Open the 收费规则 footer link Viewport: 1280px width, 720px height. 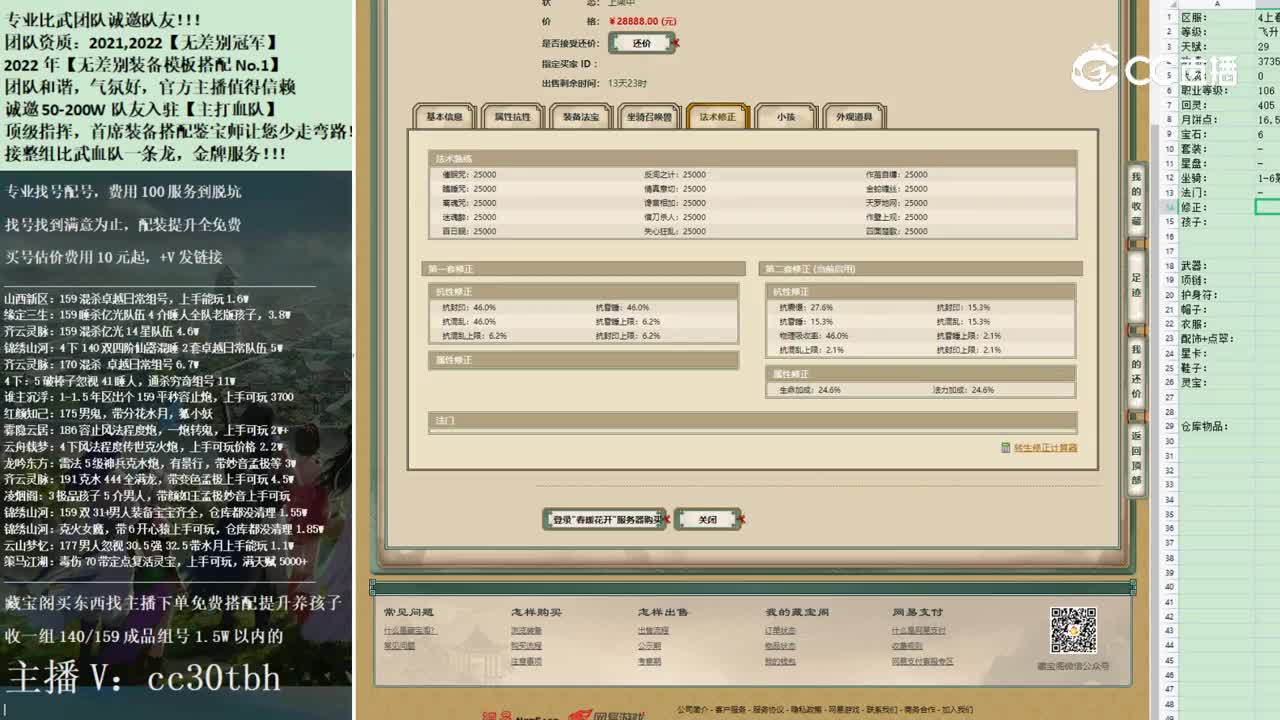click(907, 646)
